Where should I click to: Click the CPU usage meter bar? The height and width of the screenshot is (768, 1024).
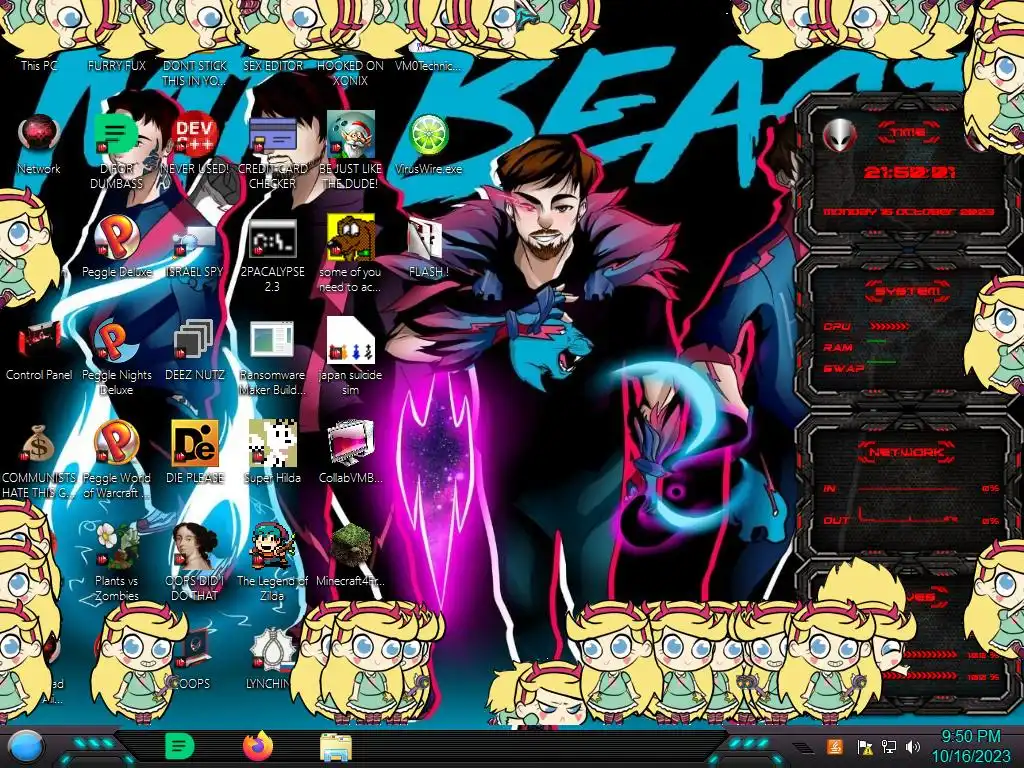[889, 326]
